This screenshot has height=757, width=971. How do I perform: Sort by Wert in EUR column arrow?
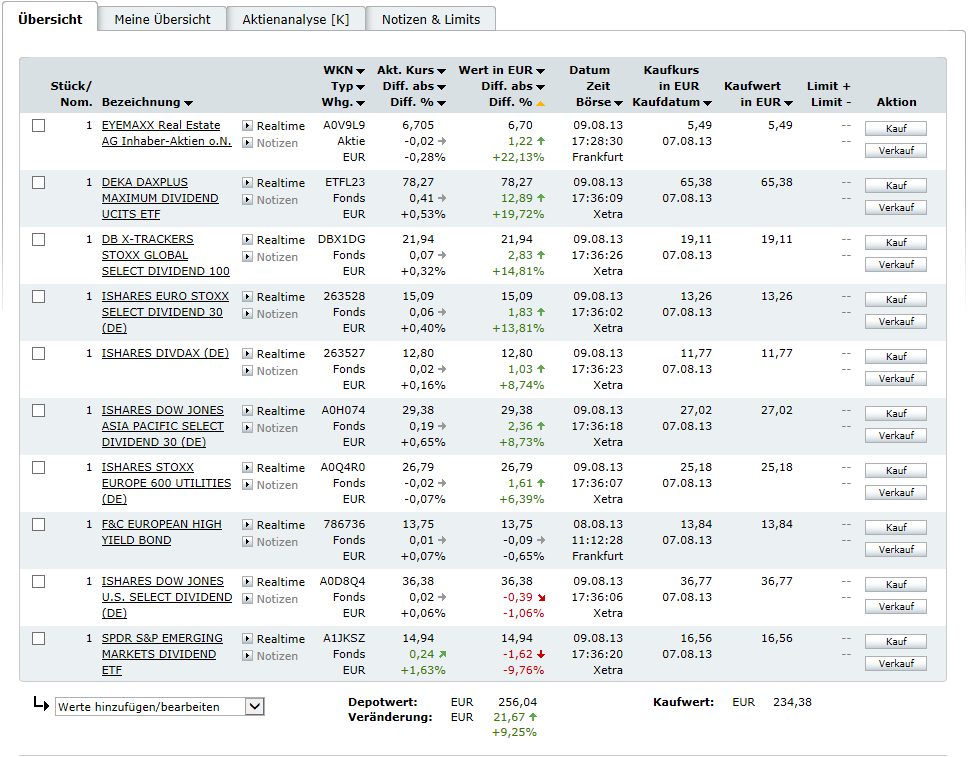pyautogui.click(x=541, y=71)
